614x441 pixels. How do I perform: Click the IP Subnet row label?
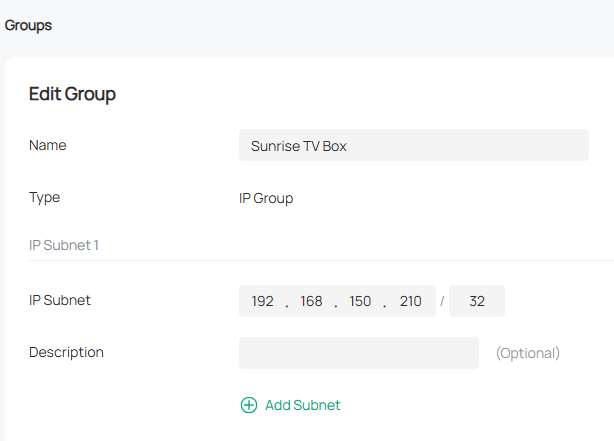60,300
